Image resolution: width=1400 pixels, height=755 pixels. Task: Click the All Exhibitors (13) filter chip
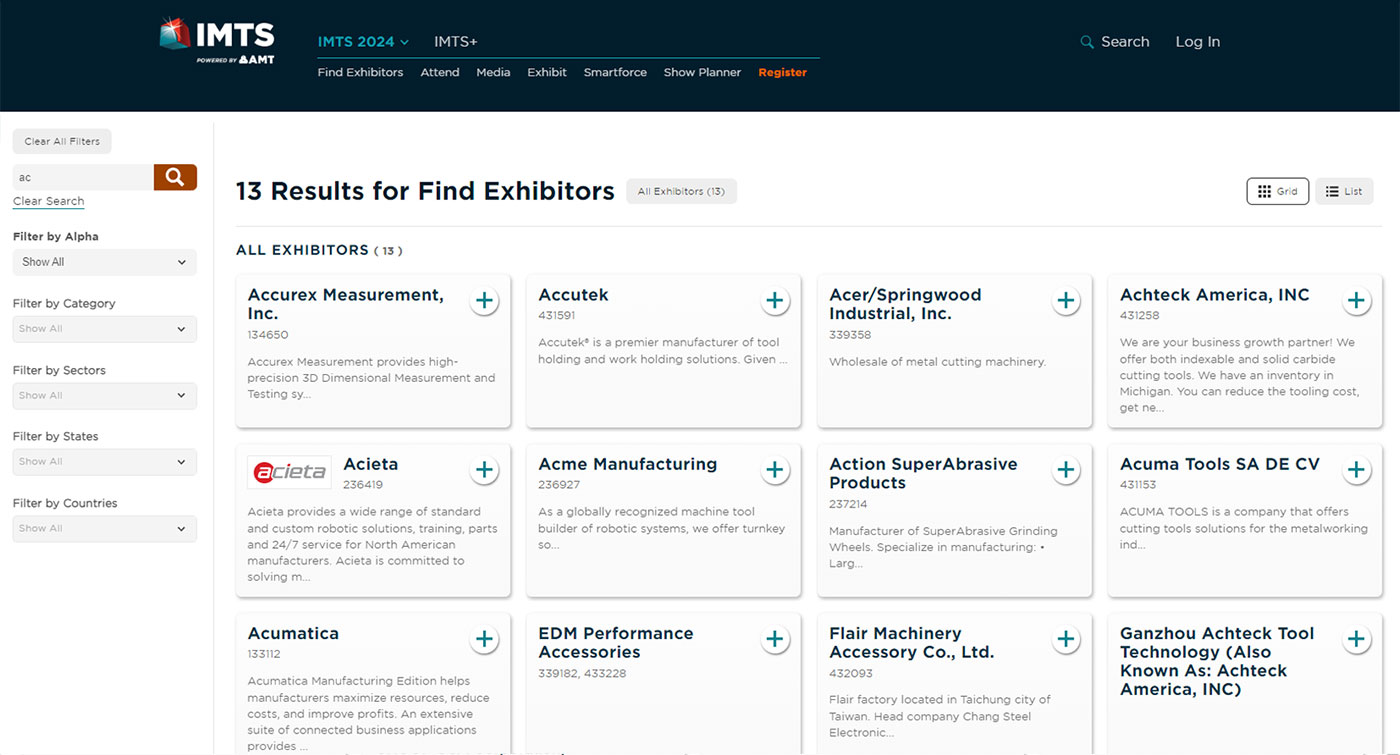[681, 191]
